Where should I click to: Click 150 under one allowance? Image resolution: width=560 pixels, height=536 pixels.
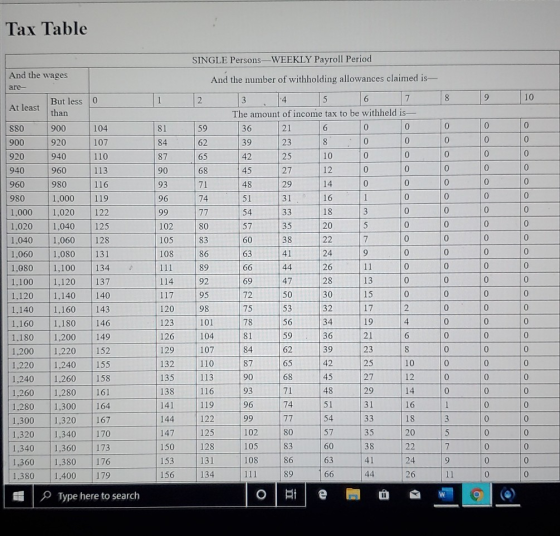point(167,447)
